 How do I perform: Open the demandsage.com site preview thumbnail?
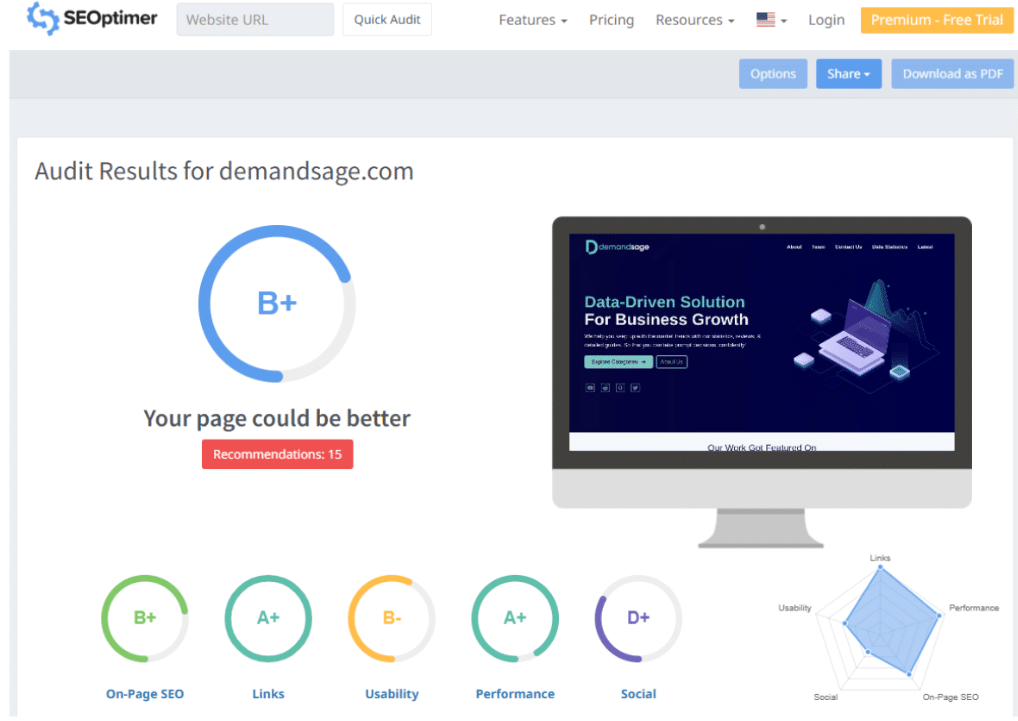pyautogui.click(x=762, y=343)
